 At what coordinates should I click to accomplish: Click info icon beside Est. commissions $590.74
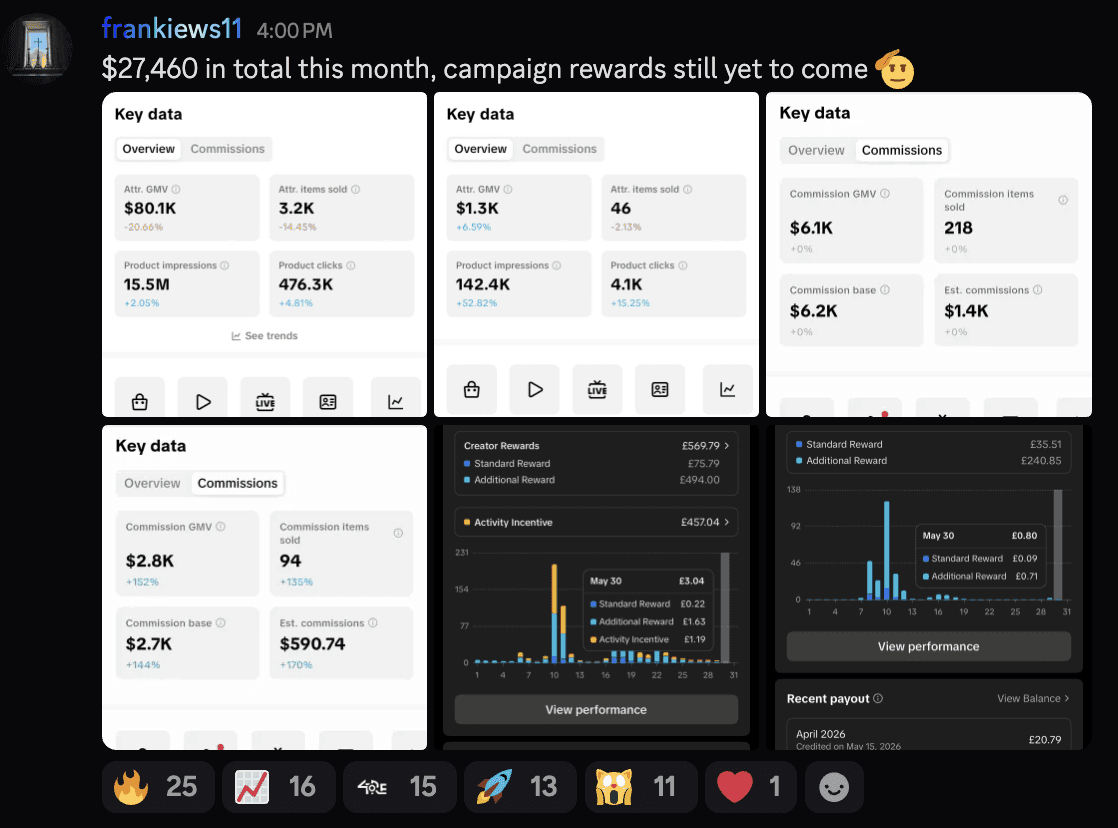tap(373, 623)
